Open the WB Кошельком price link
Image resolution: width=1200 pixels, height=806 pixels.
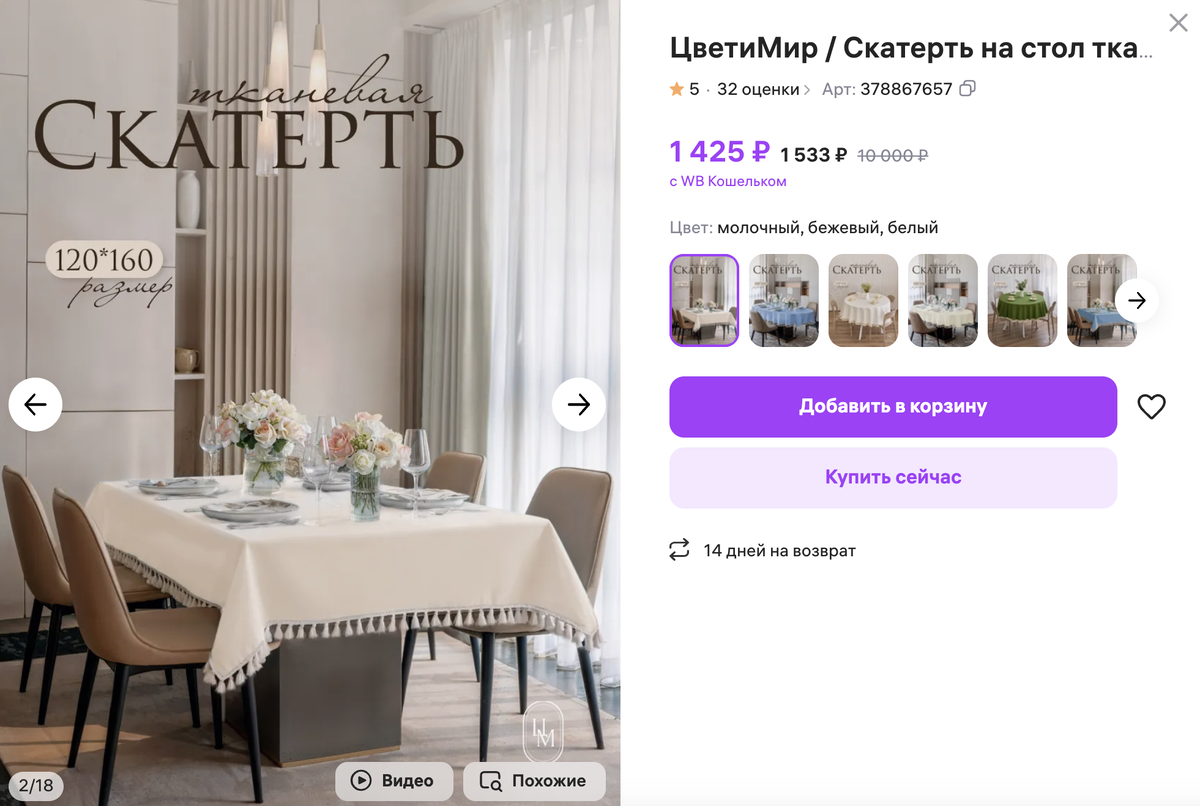click(728, 181)
